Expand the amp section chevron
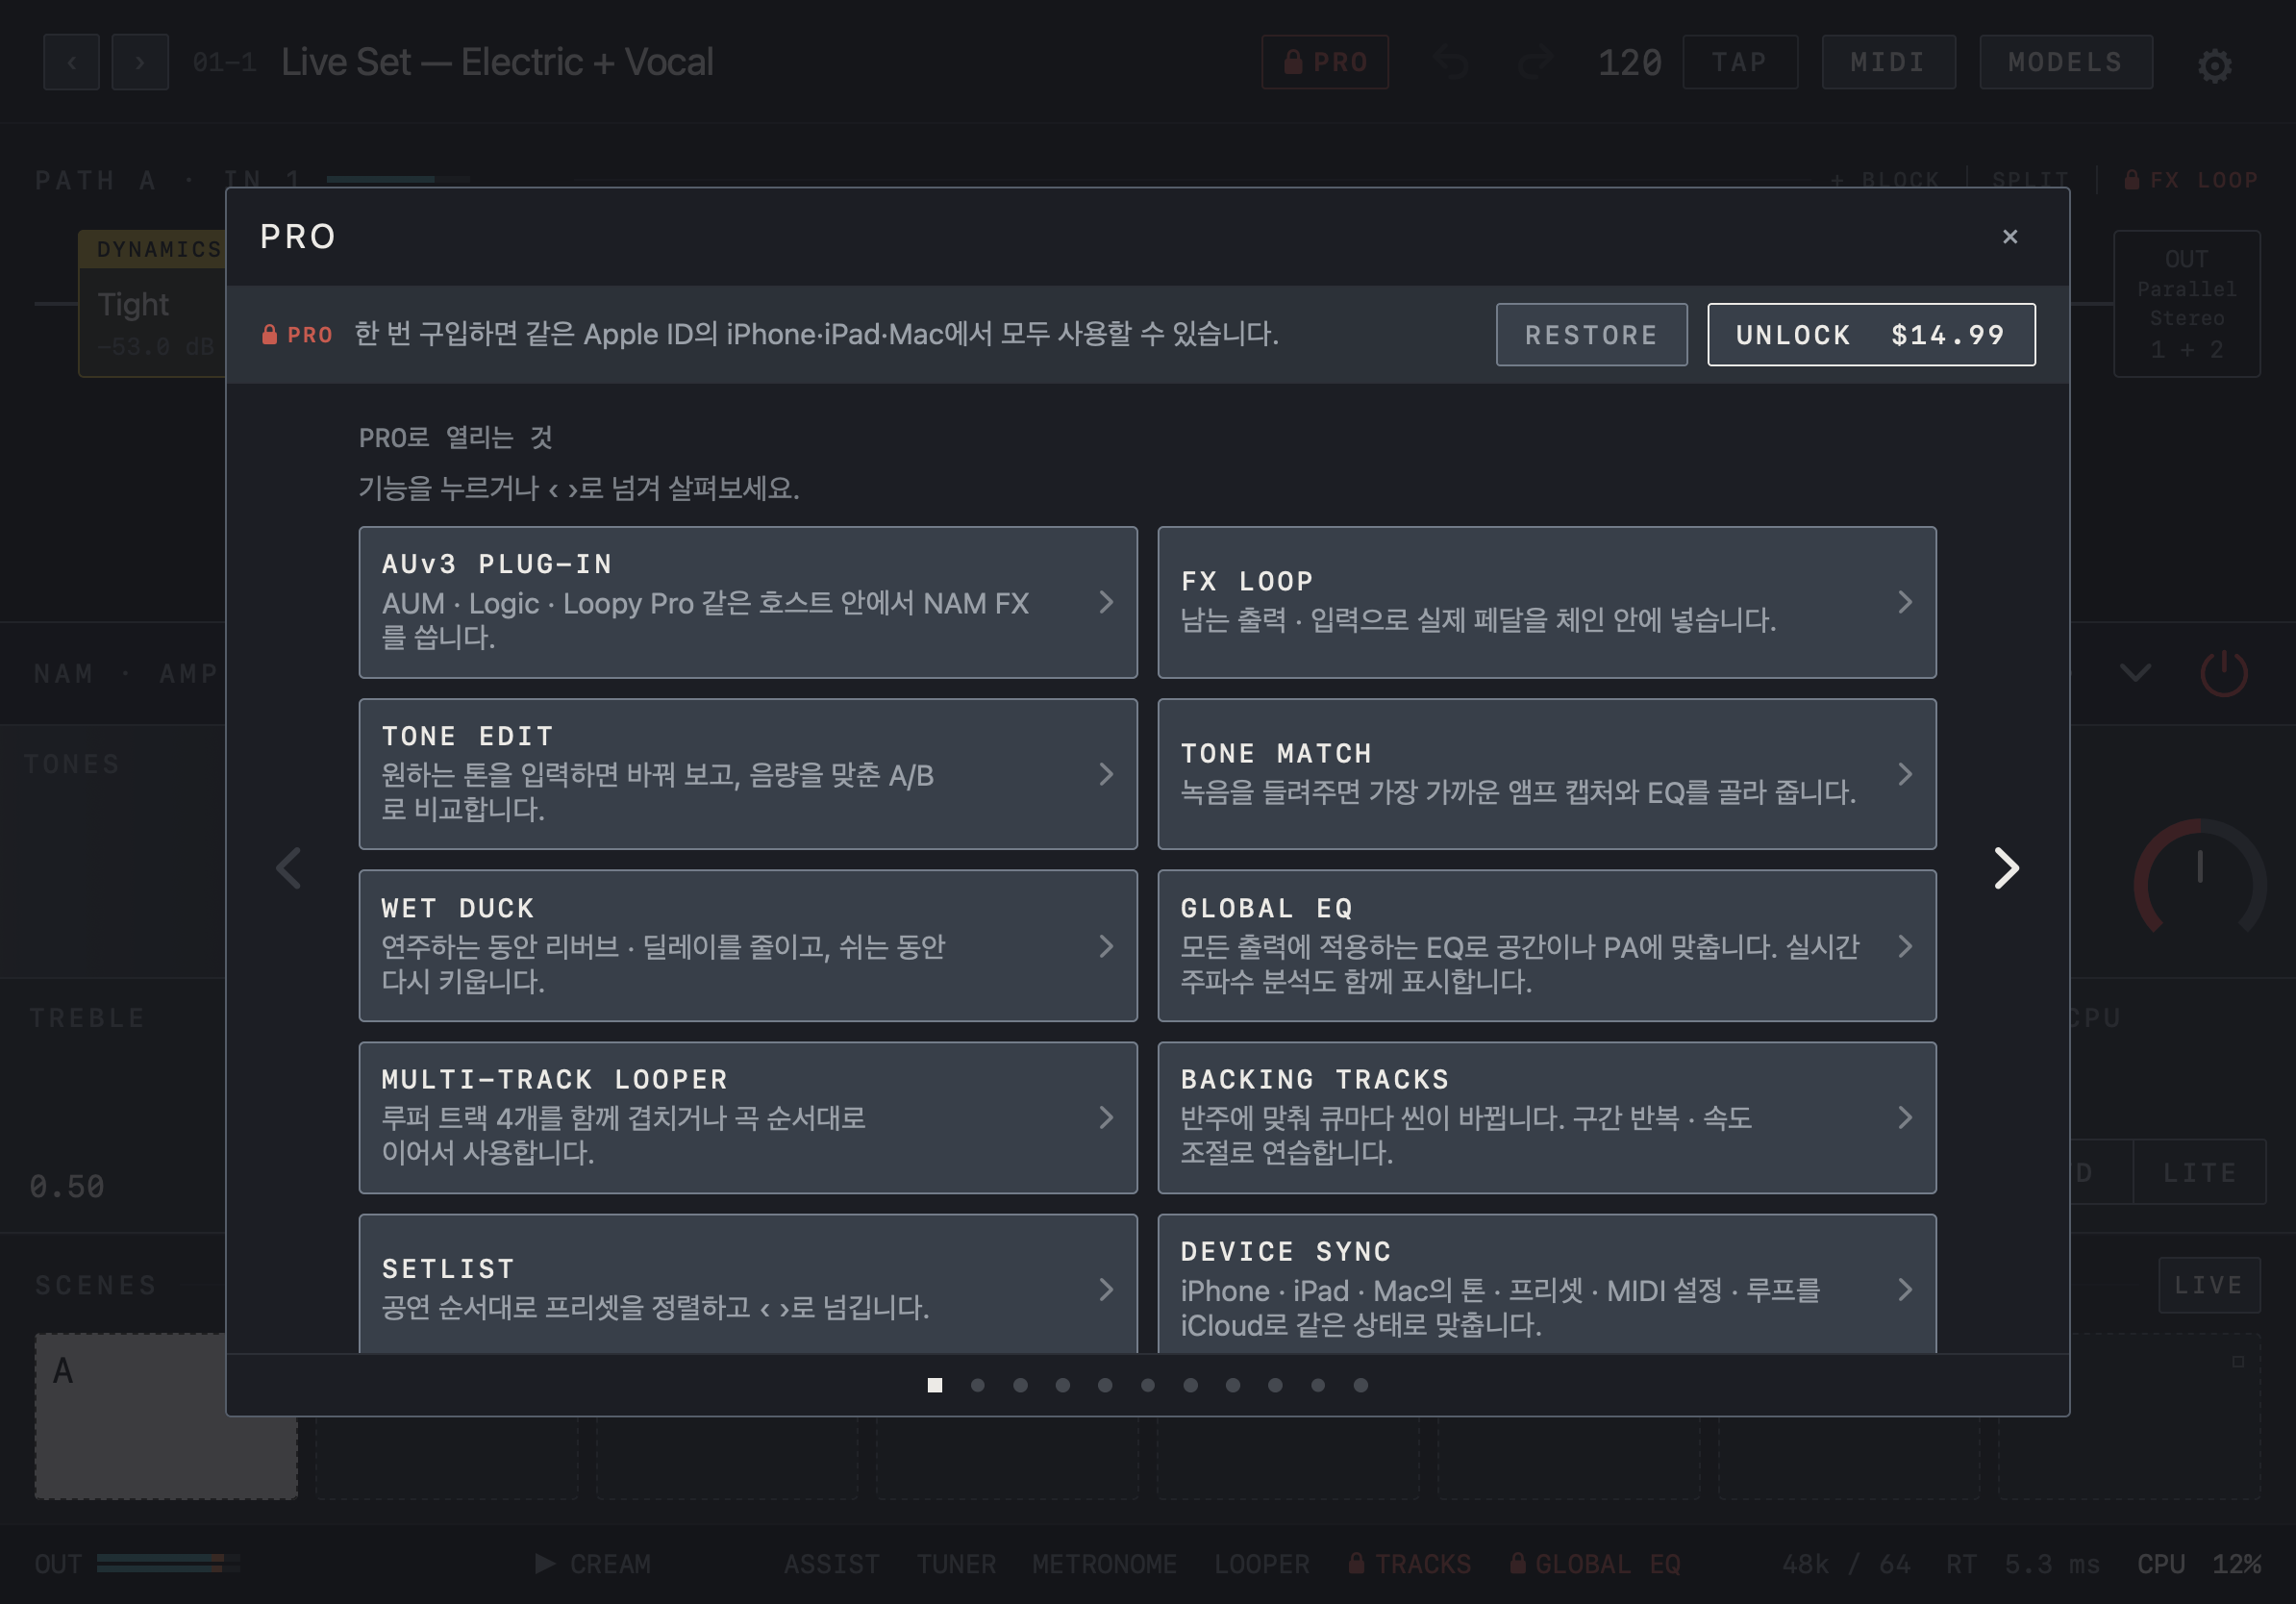 (x=2135, y=673)
